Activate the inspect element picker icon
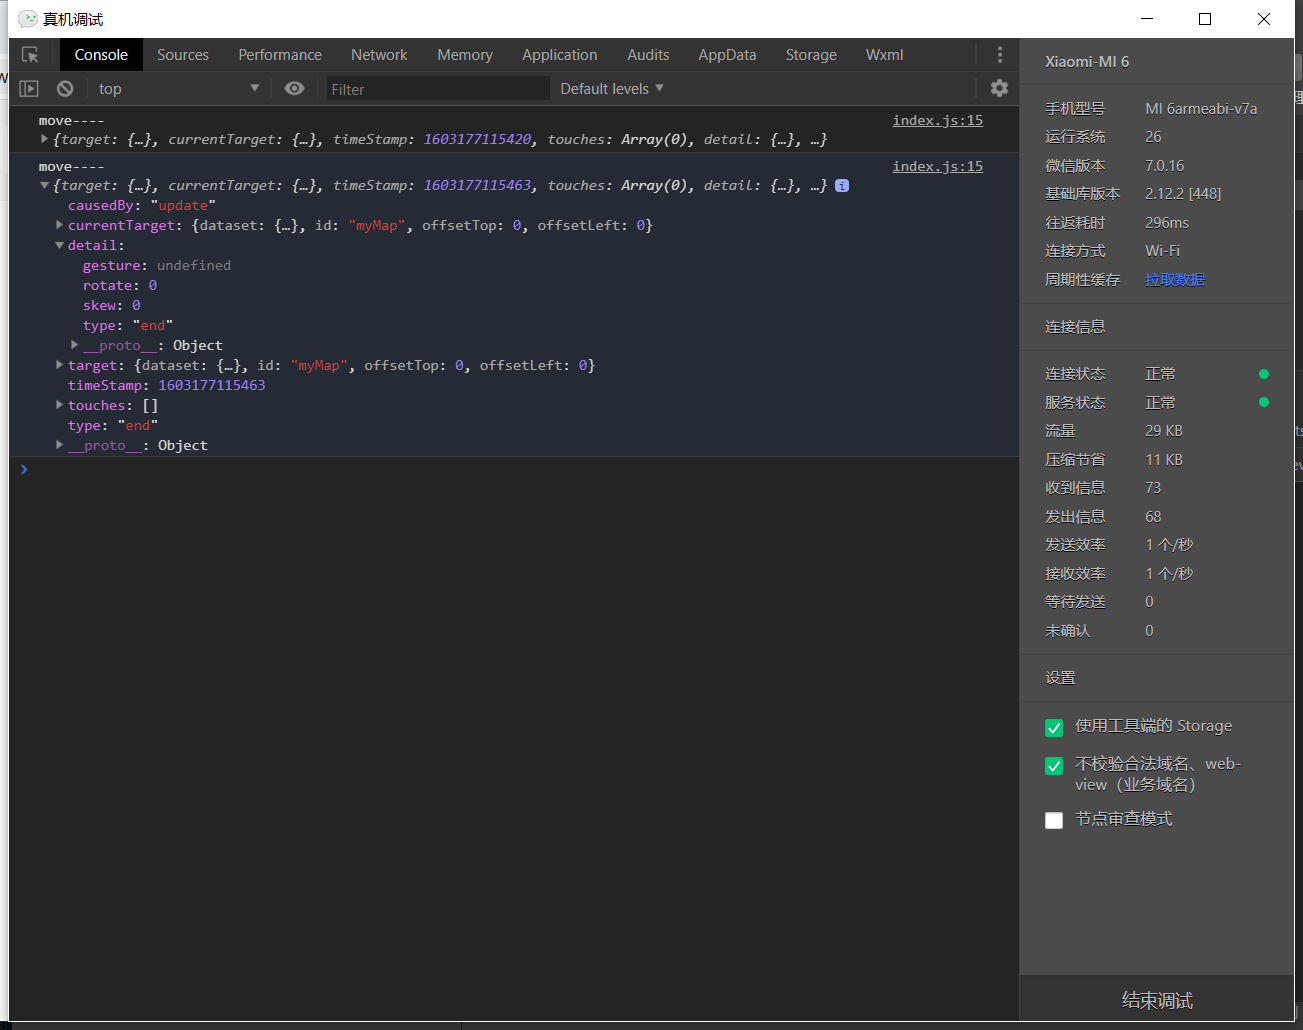Image resolution: width=1303 pixels, height=1030 pixels. tap(30, 55)
